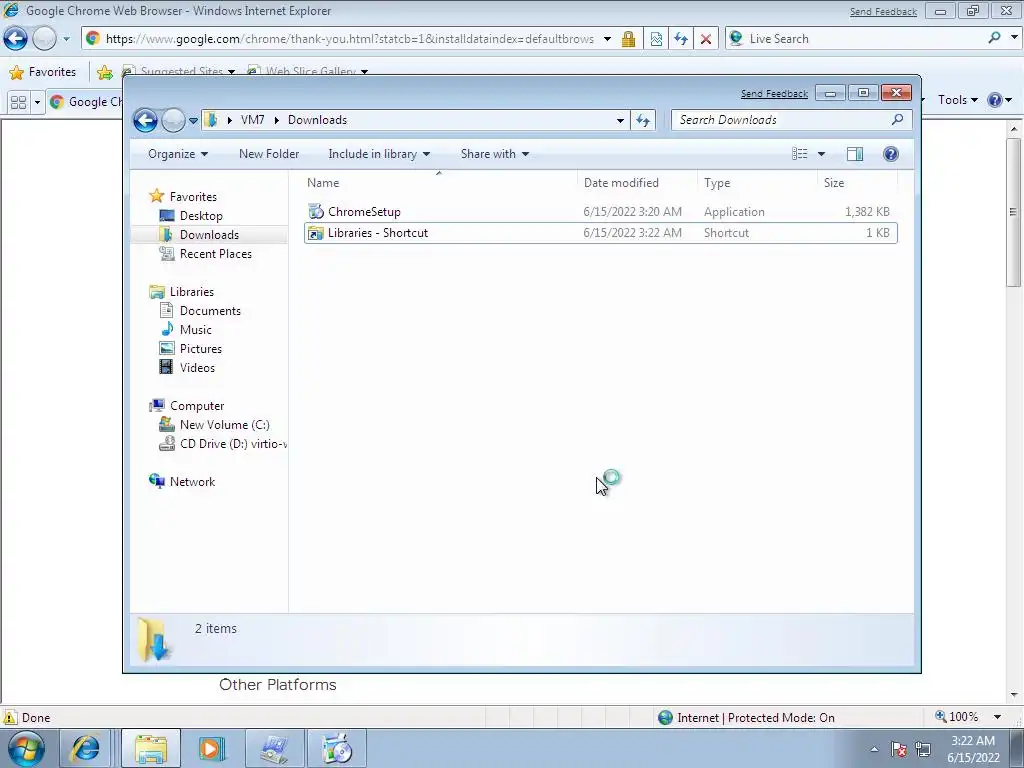Change the view with the views icon
The image size is (1024, 768).
[799, 154]
